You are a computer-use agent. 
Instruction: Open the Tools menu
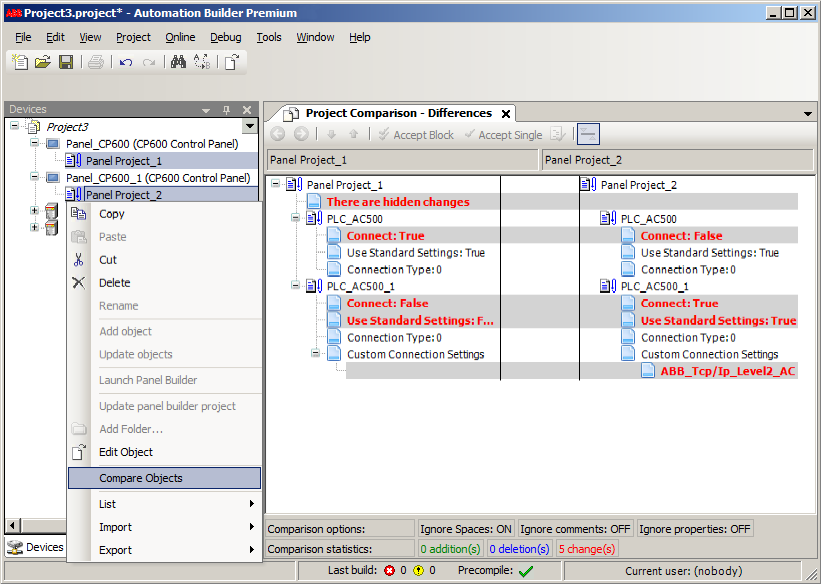(x=269, y=37)
